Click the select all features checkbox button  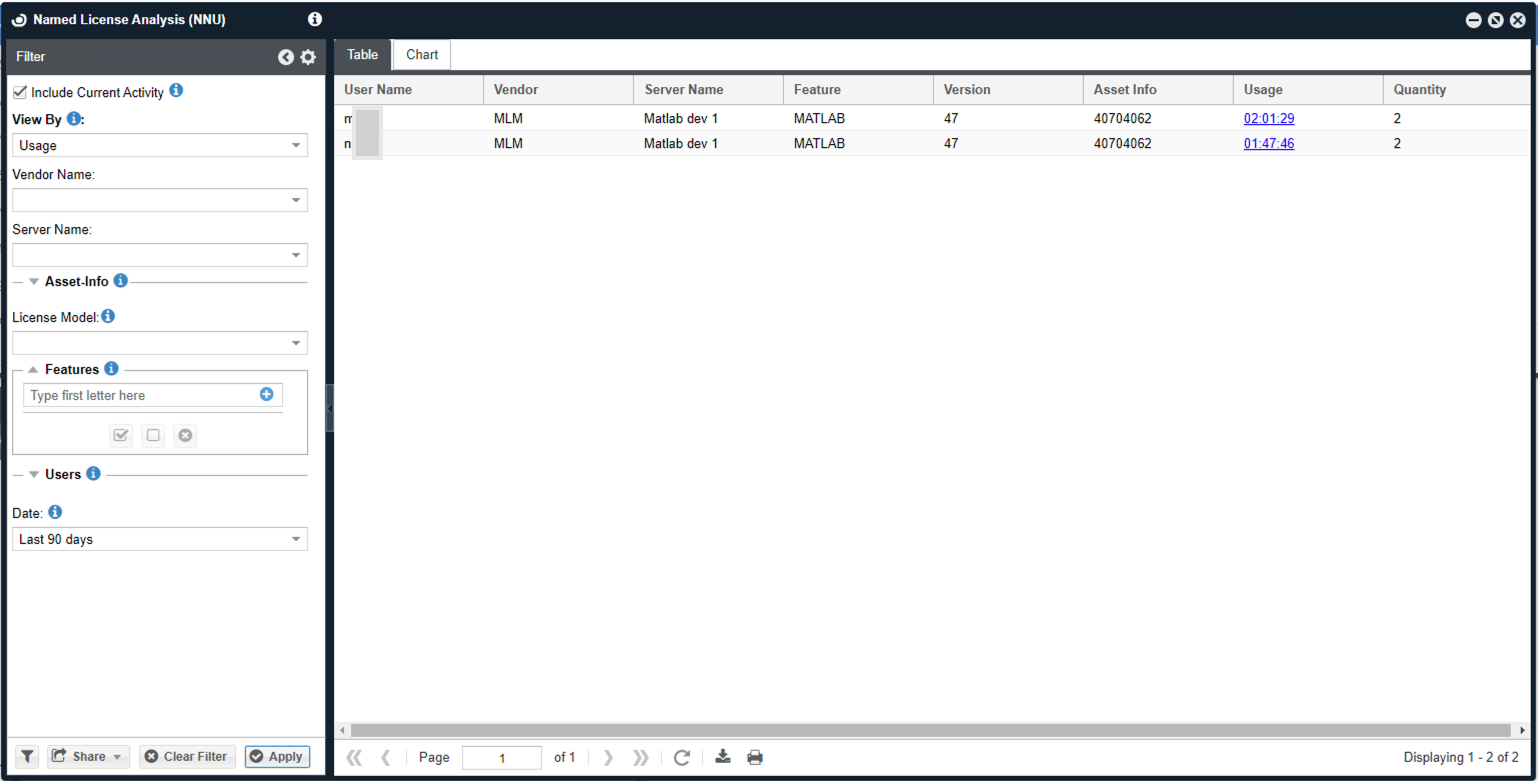click(121, 435)
